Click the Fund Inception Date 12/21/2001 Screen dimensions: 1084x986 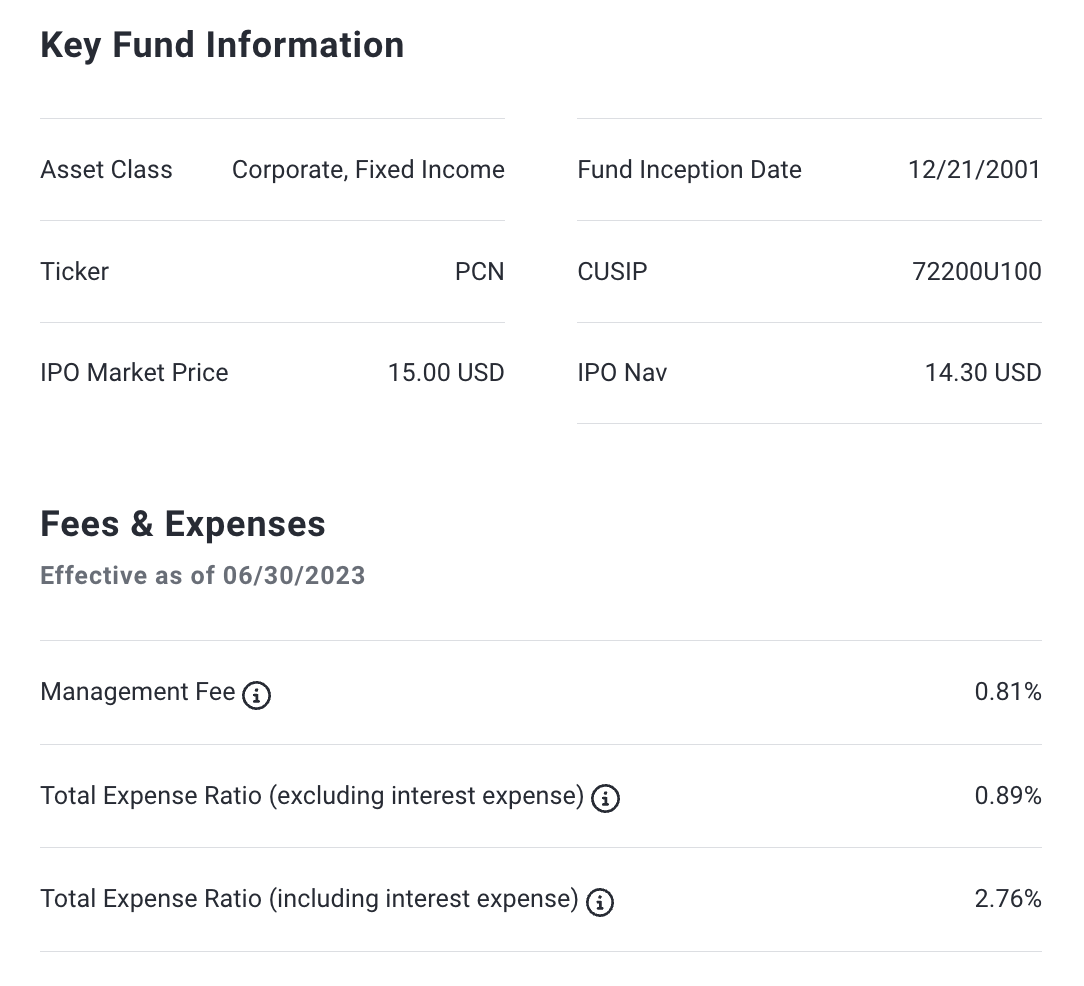974,170
